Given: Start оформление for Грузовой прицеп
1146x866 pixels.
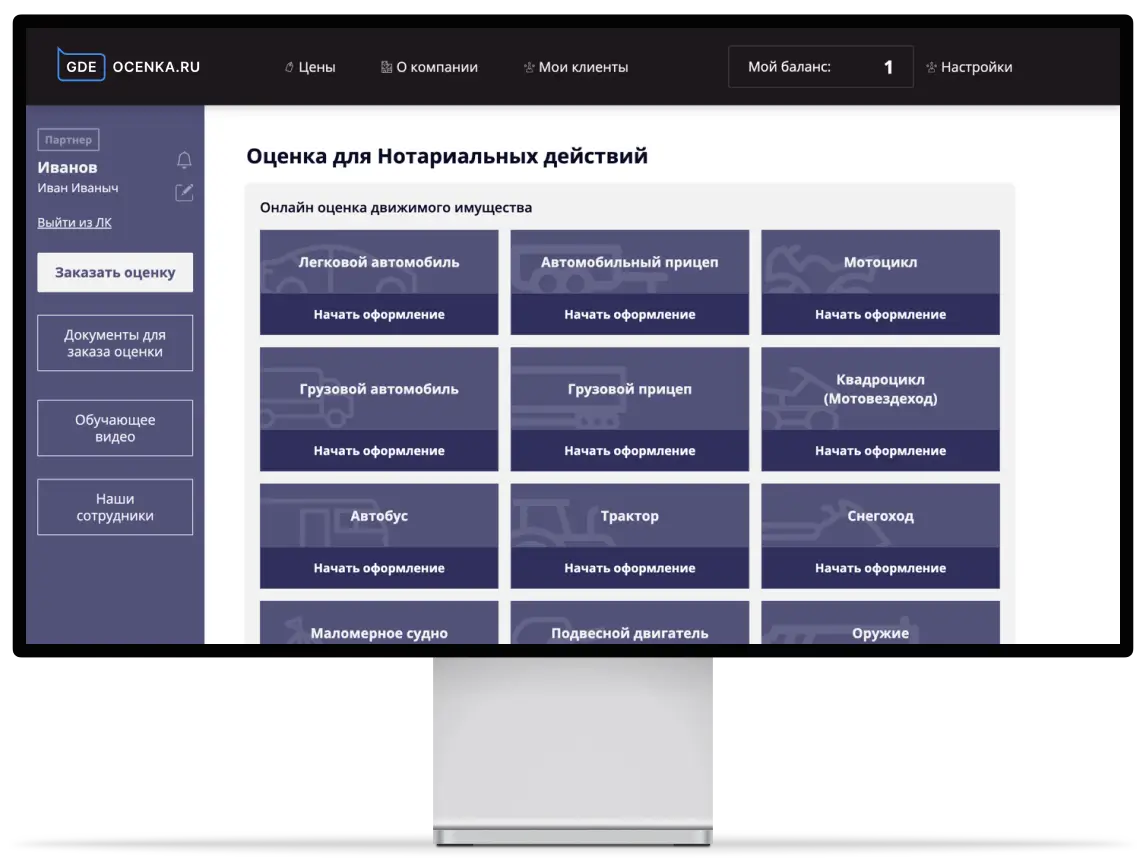Looking at the screenshot, I should point(629,451).
